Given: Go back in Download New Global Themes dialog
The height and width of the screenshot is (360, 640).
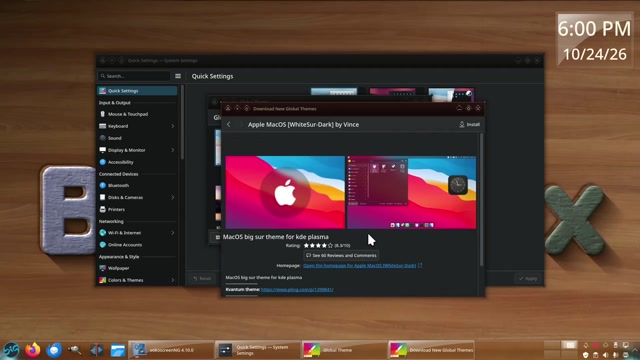Looking at the screenshot, I should pyautogui.click(x=229, y=124).
